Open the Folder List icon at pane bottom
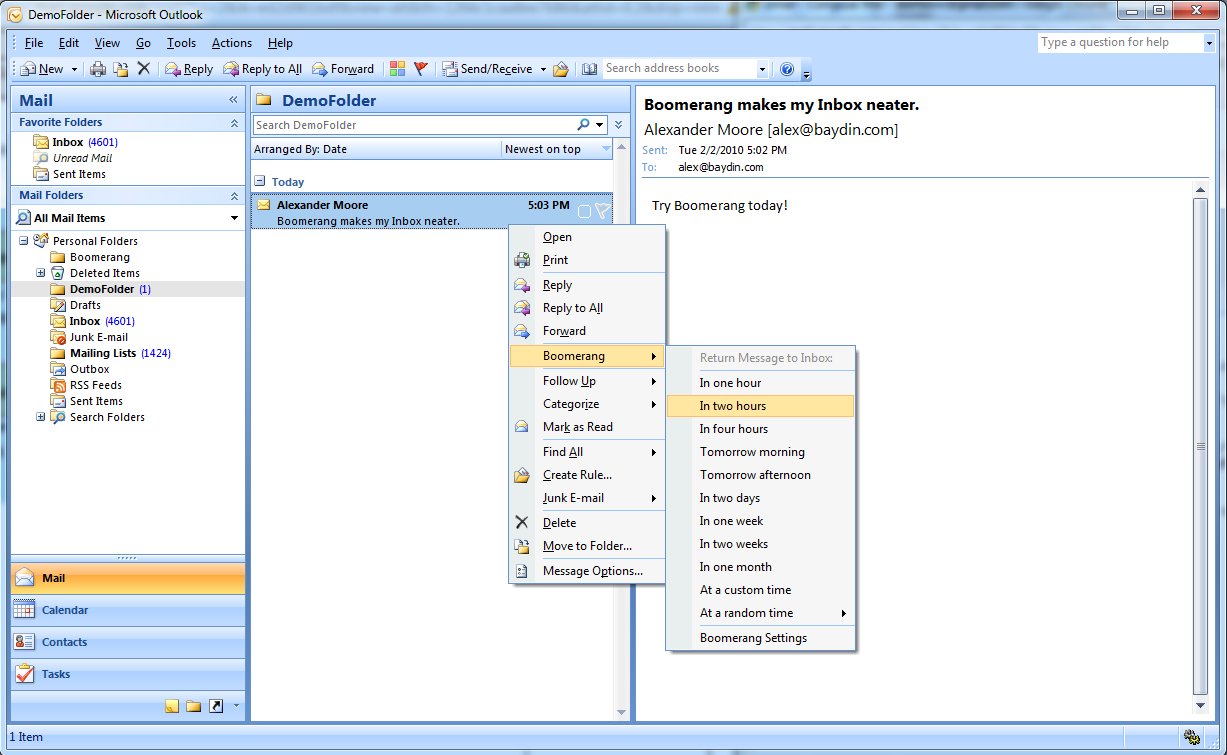1227x755 pixels. pyautogui.click(x=196, y=706)
